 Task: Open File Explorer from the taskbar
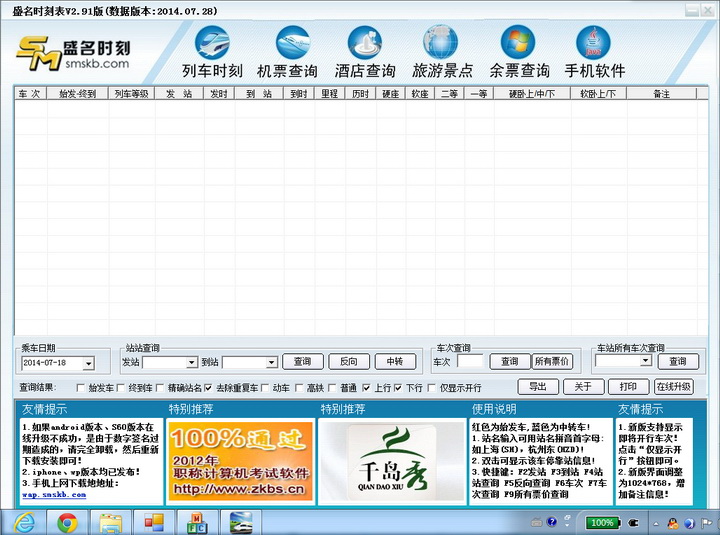(111, 523)
